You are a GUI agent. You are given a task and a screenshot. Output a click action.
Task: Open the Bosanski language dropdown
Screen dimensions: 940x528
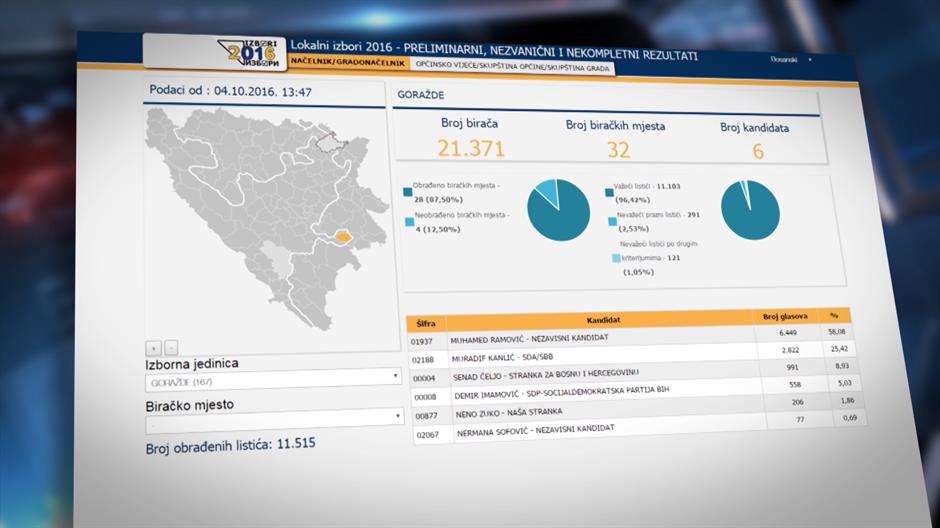[790, 60]
